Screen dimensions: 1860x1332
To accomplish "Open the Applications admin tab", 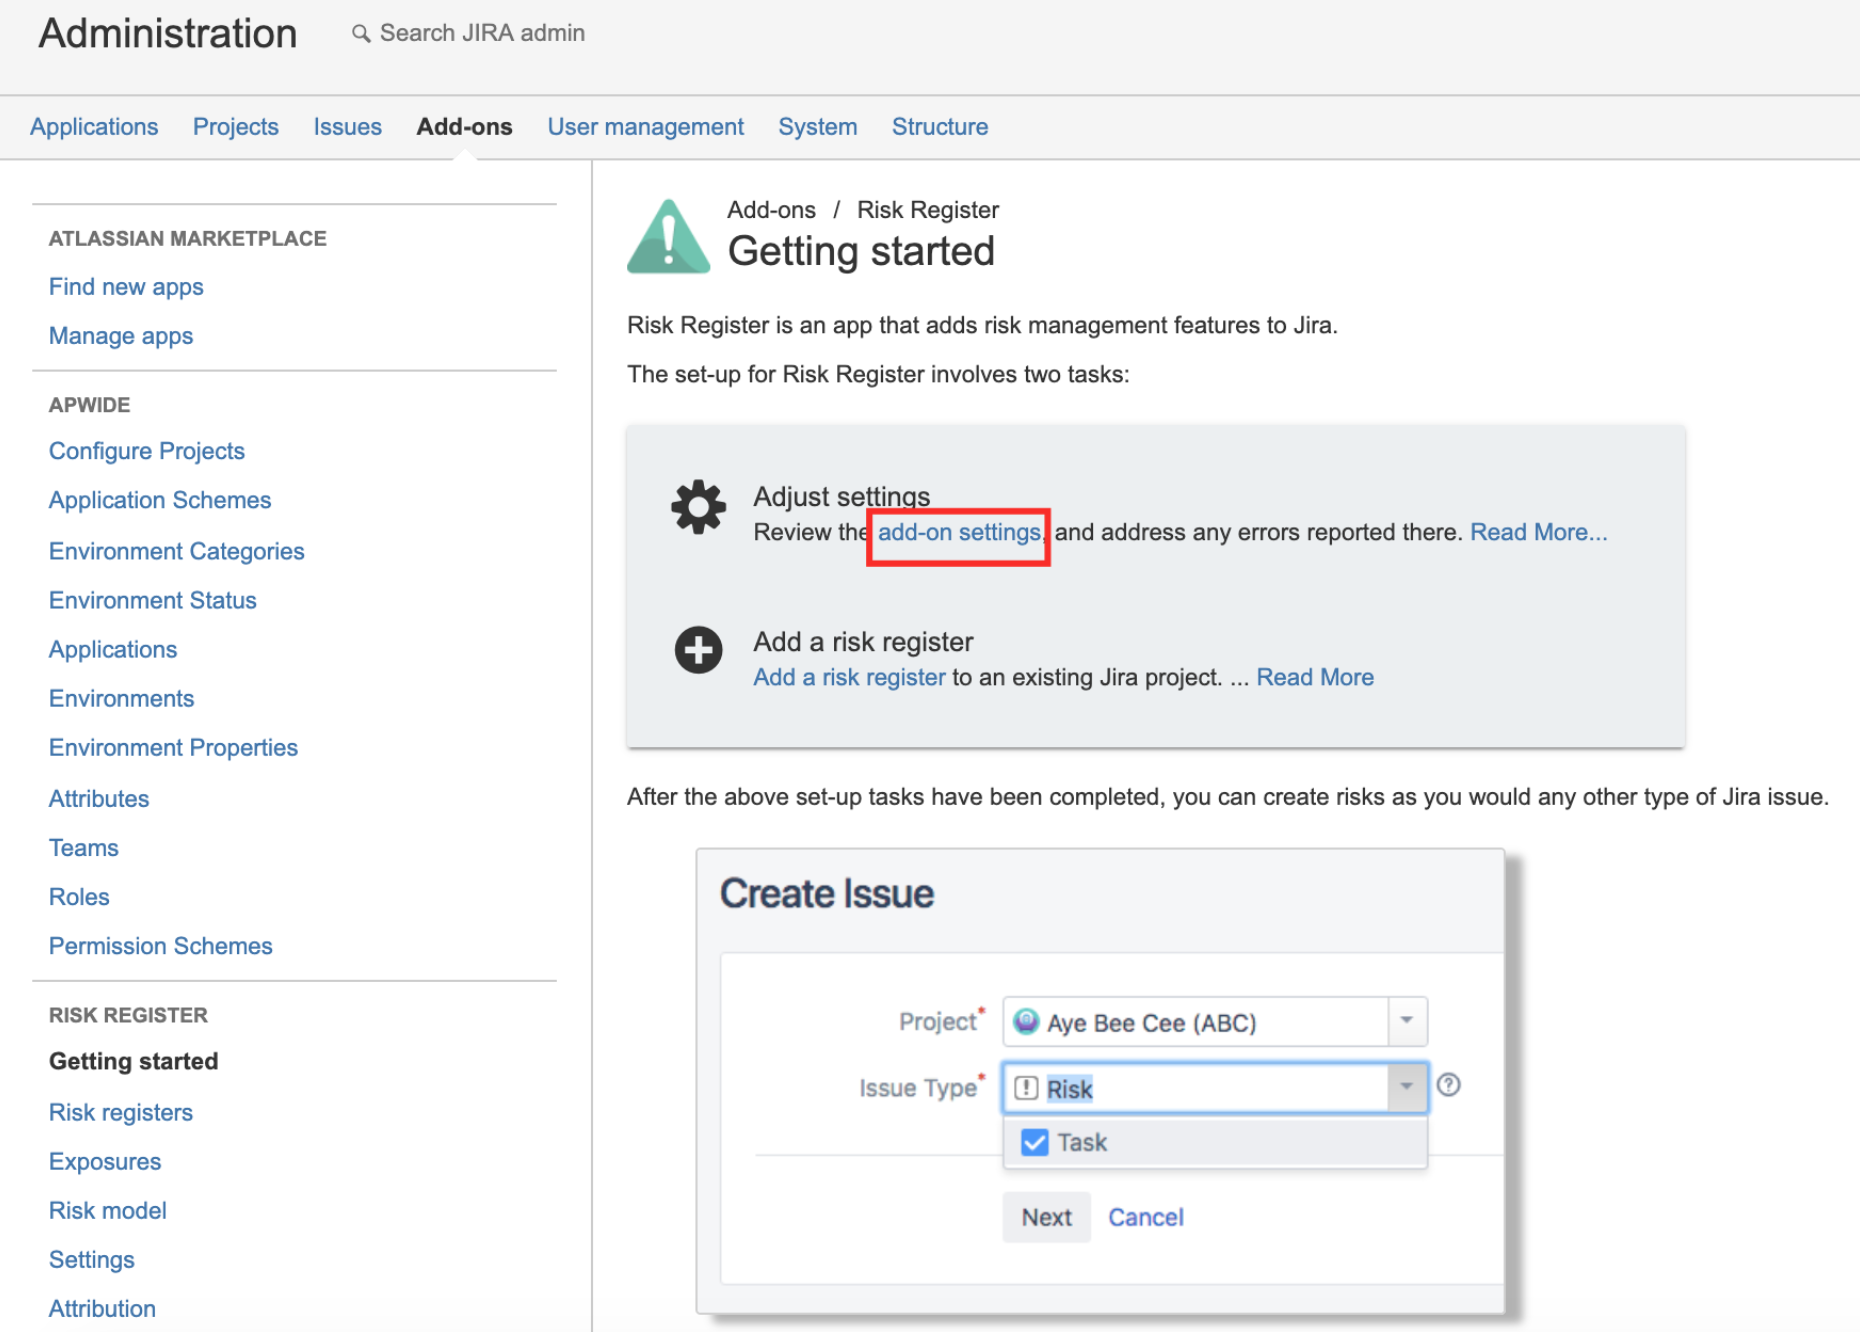I will click(x=94, y=127).
